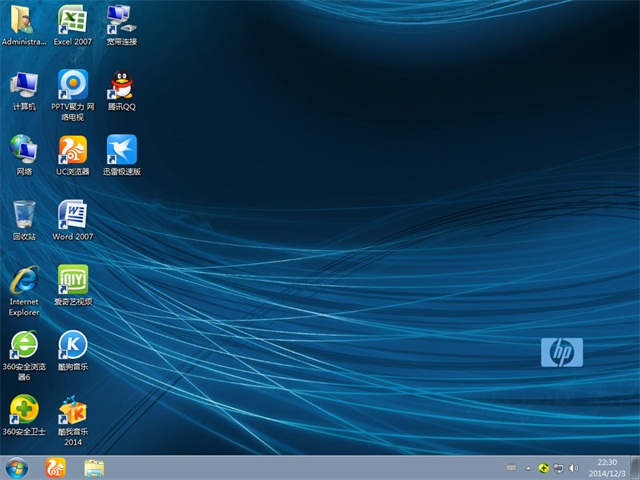The height and width of the screenshot is (480, 640).
Task: Click the UC Browser desktop shortcut
Action: coord(72,150)
